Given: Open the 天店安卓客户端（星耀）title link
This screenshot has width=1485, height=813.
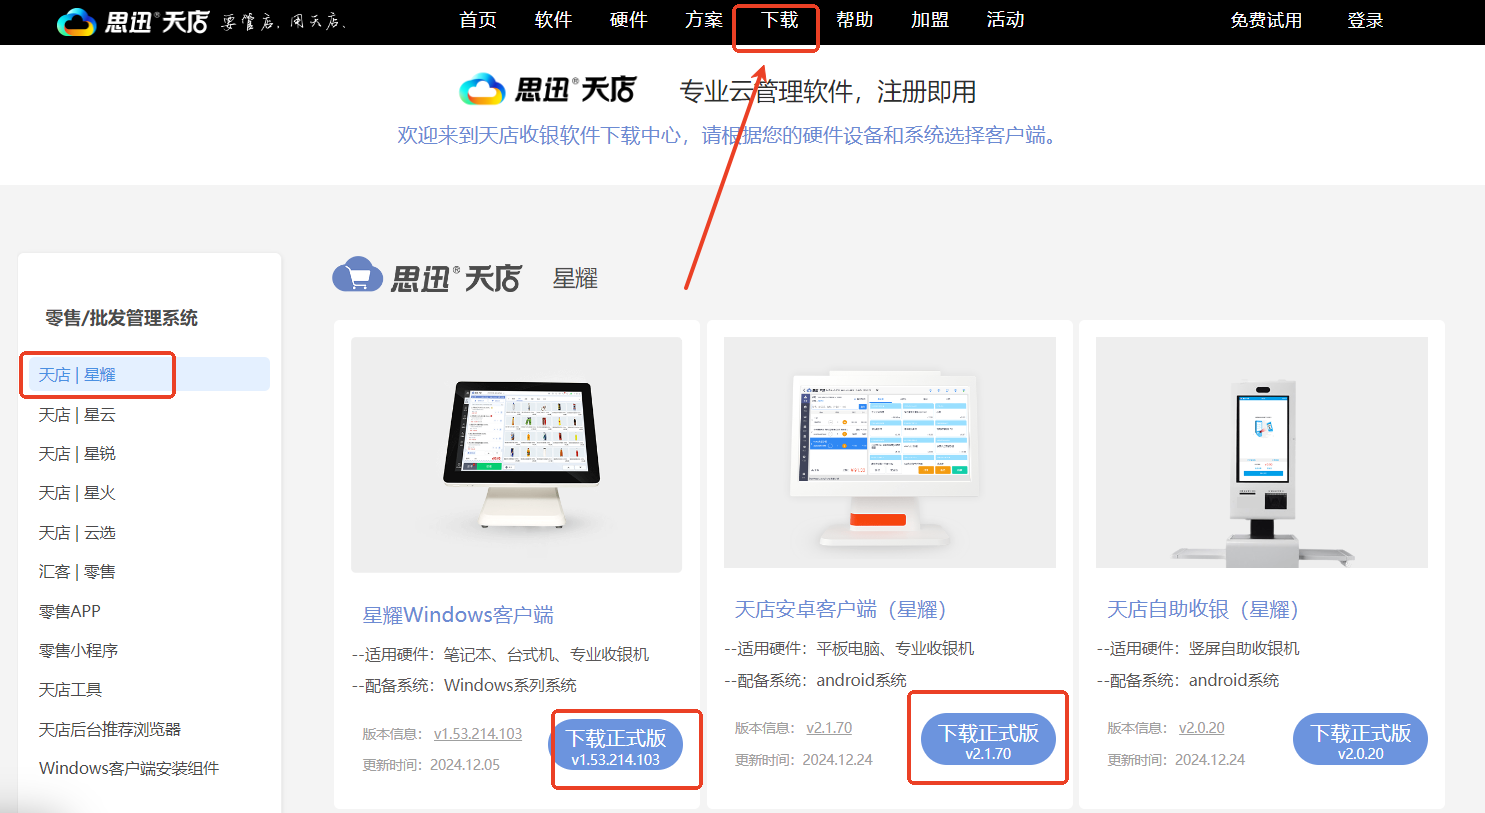Looking at the screenshot, I should click(x=841, y=609).
